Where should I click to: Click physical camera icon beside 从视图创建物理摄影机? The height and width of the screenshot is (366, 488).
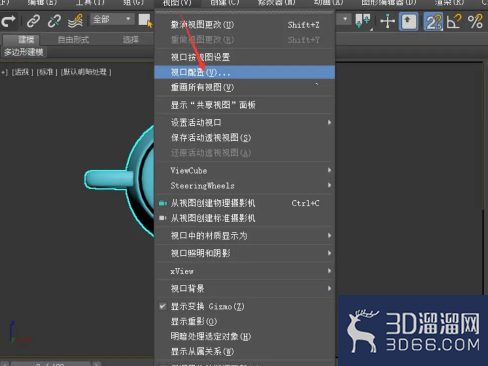pyautogui.click(x=163, y=203)
